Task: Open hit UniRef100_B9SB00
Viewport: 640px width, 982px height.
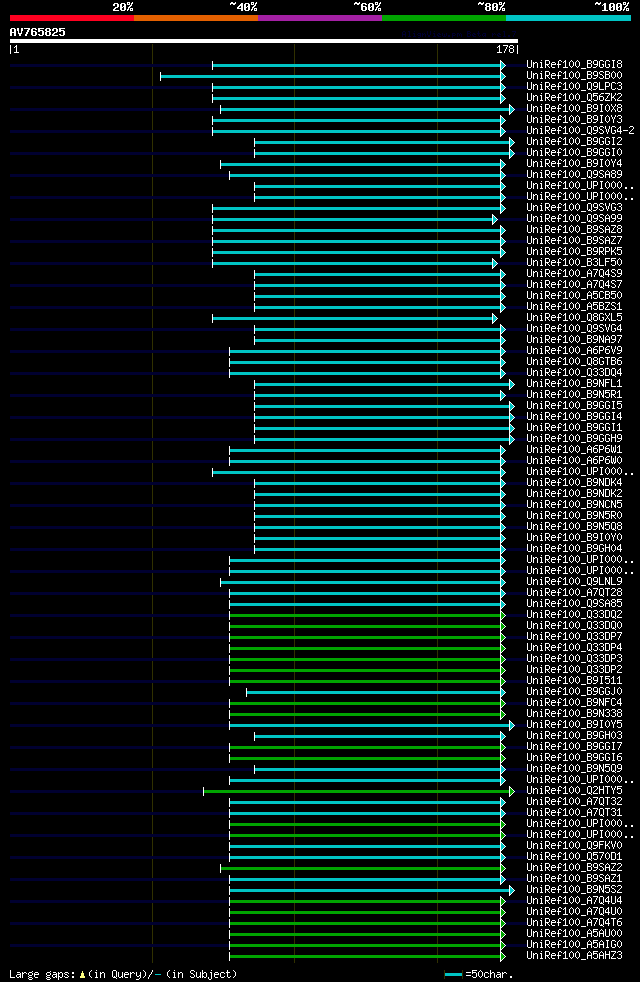Action: pyautogui.click(x=574, y=76)
